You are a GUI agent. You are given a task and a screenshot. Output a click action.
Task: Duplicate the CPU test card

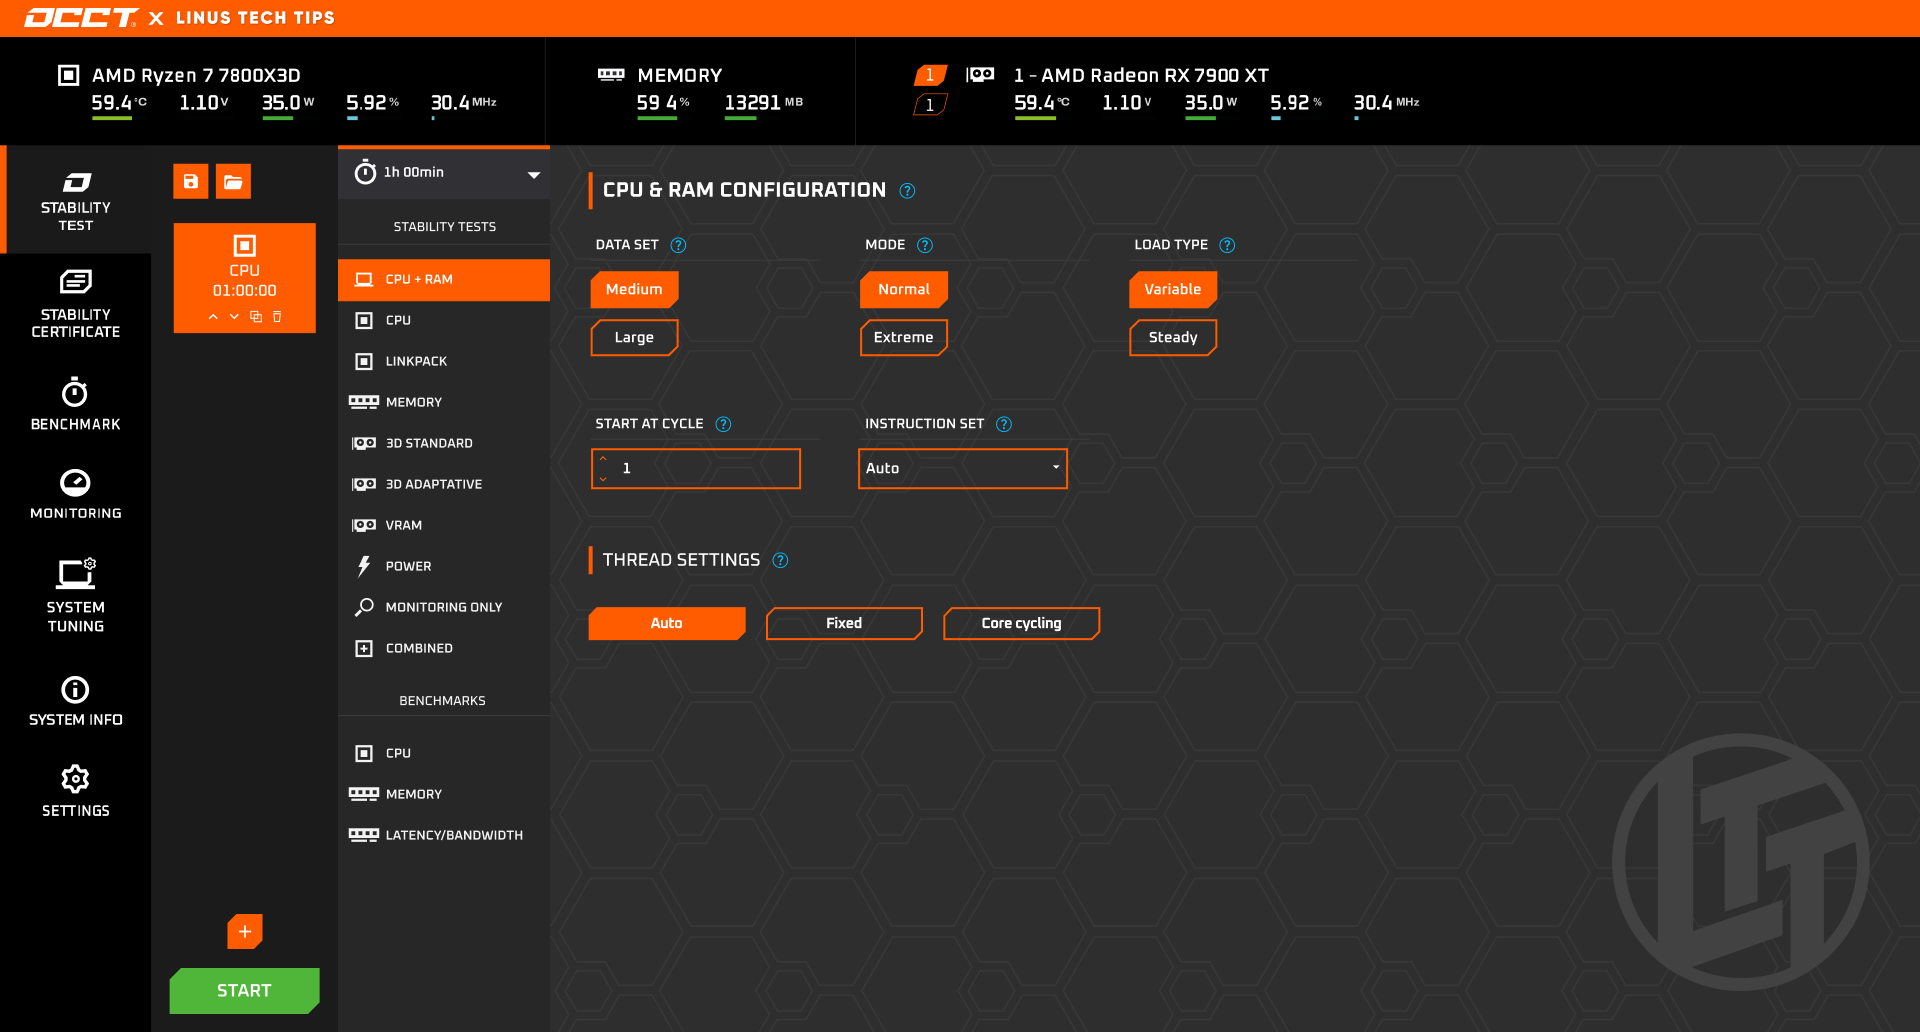pos(256,317)
